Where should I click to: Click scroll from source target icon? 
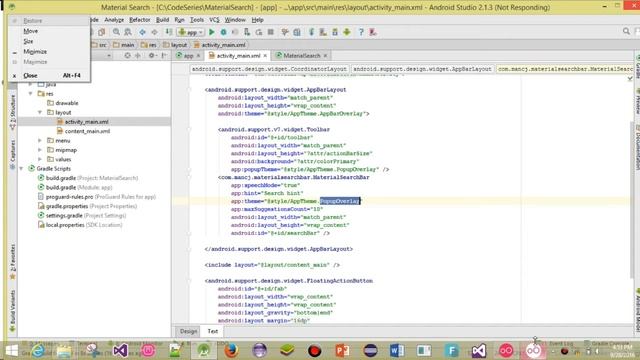click(x=127, y=56)
